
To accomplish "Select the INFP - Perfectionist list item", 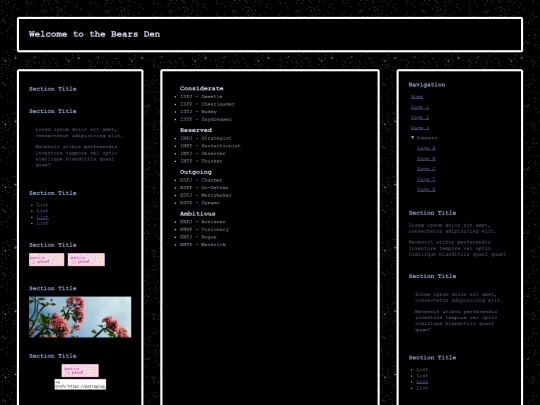I will 210,146.
